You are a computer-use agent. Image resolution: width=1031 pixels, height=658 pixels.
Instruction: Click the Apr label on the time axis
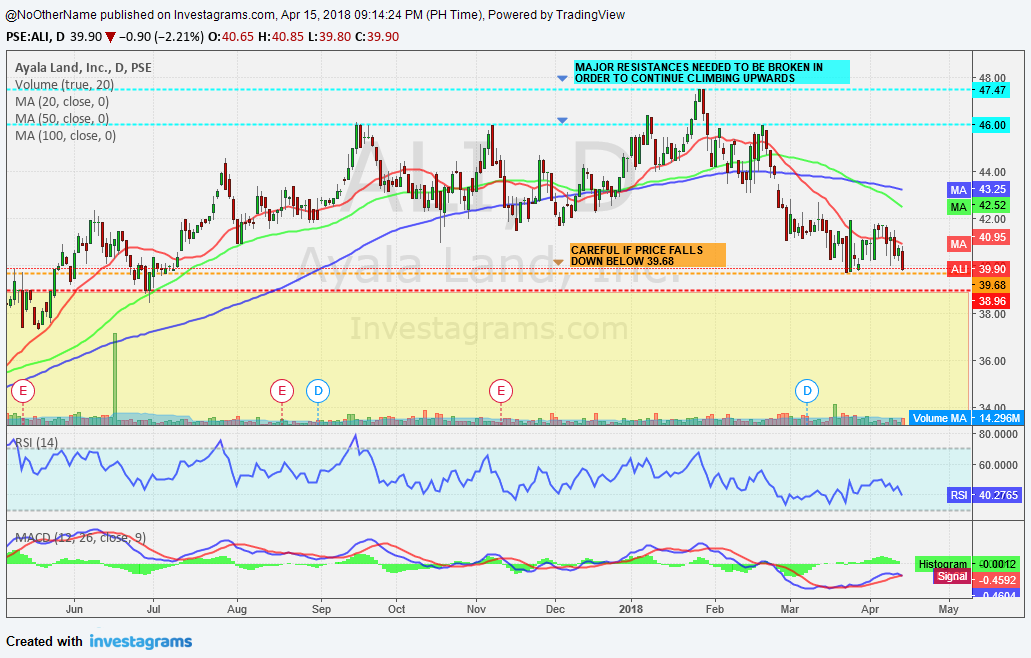click(870, 609)
